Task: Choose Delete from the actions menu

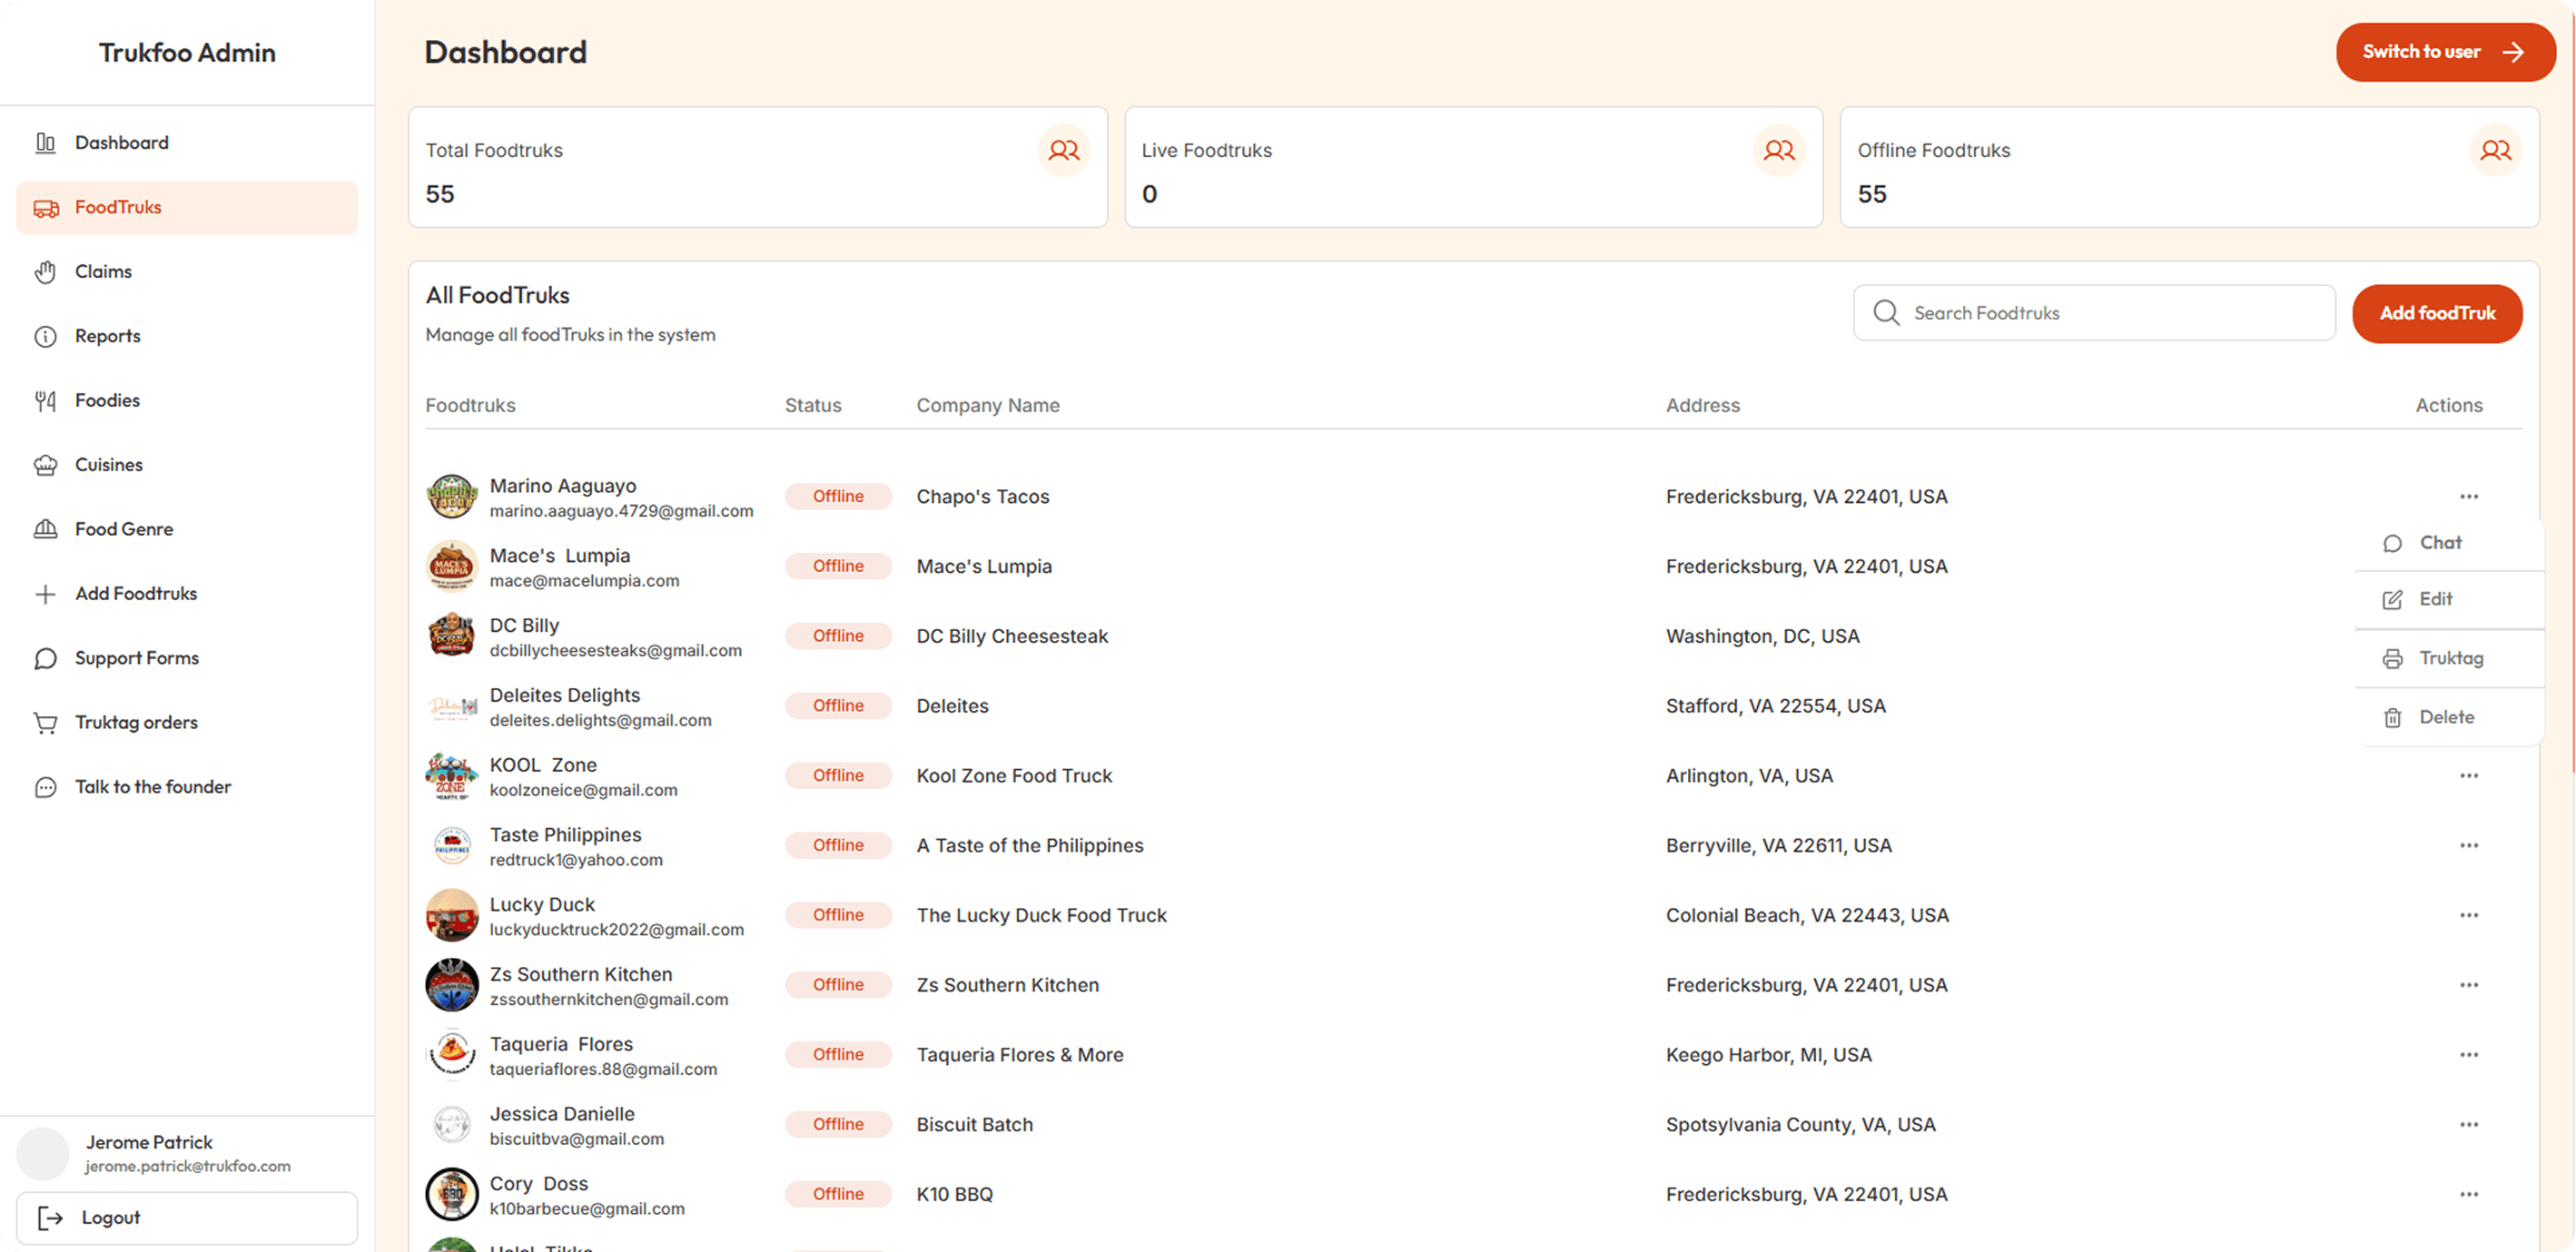Action: coord(2448,717)
